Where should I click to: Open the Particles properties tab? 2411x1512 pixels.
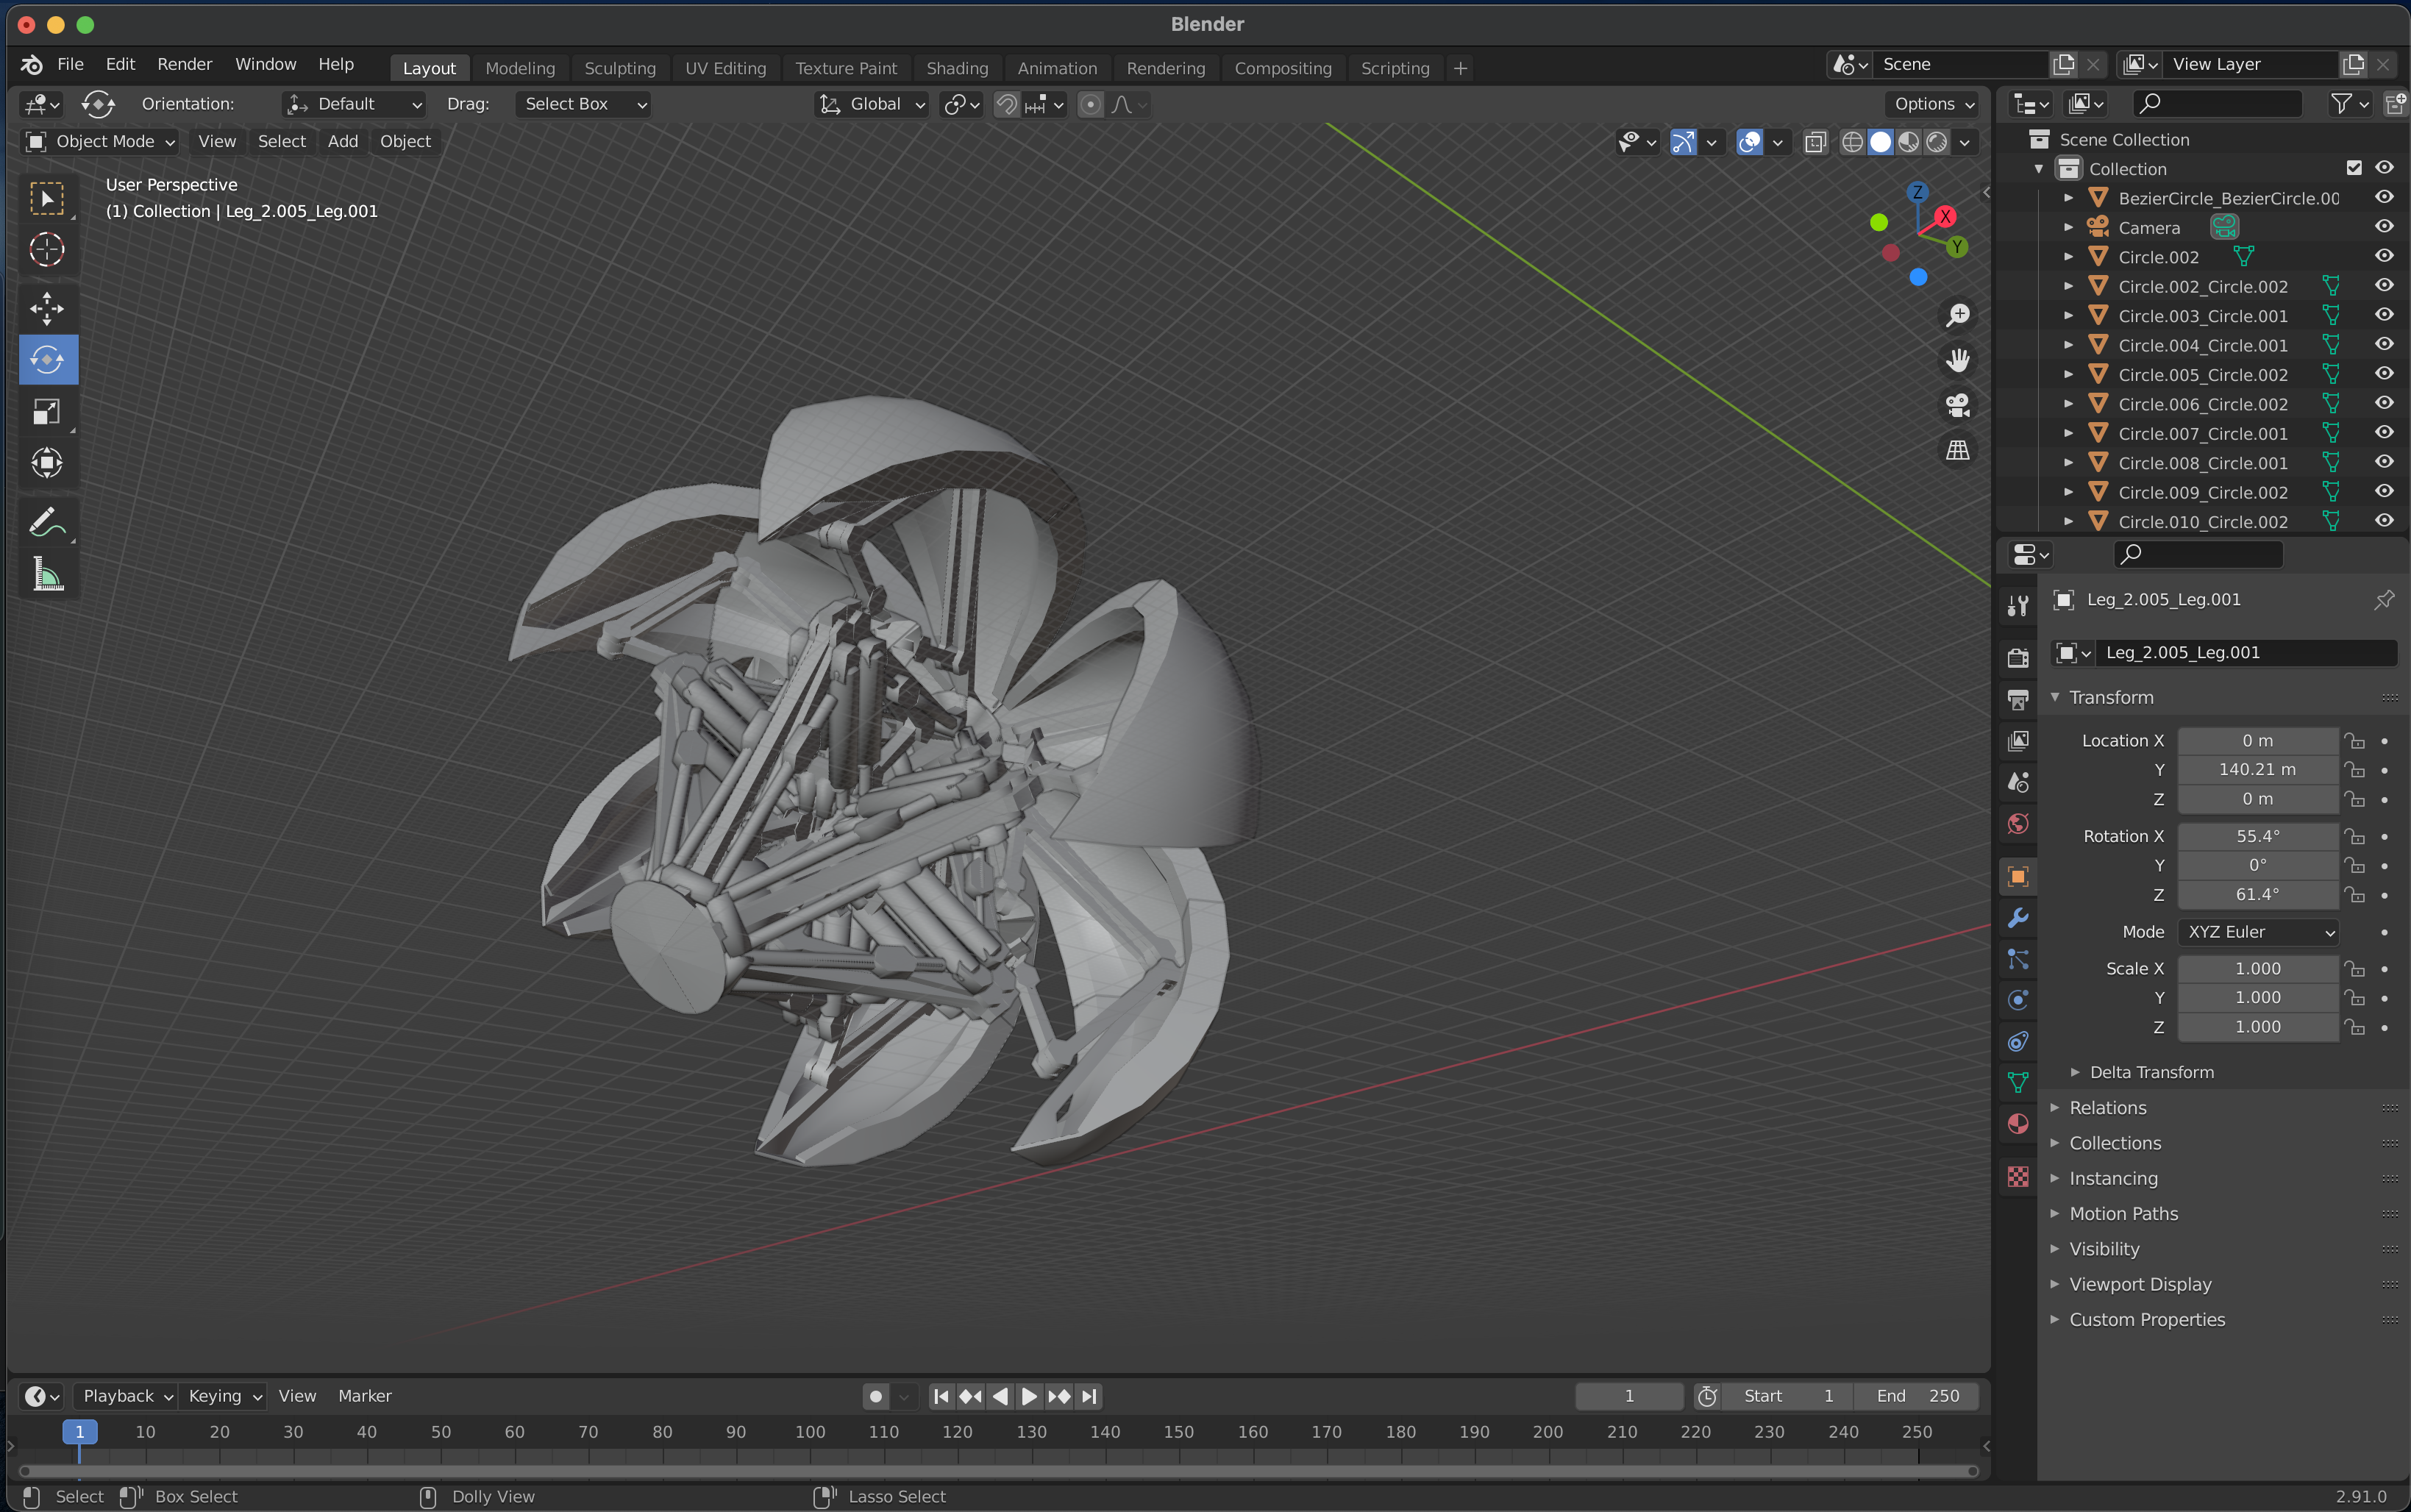(2018, 959)
